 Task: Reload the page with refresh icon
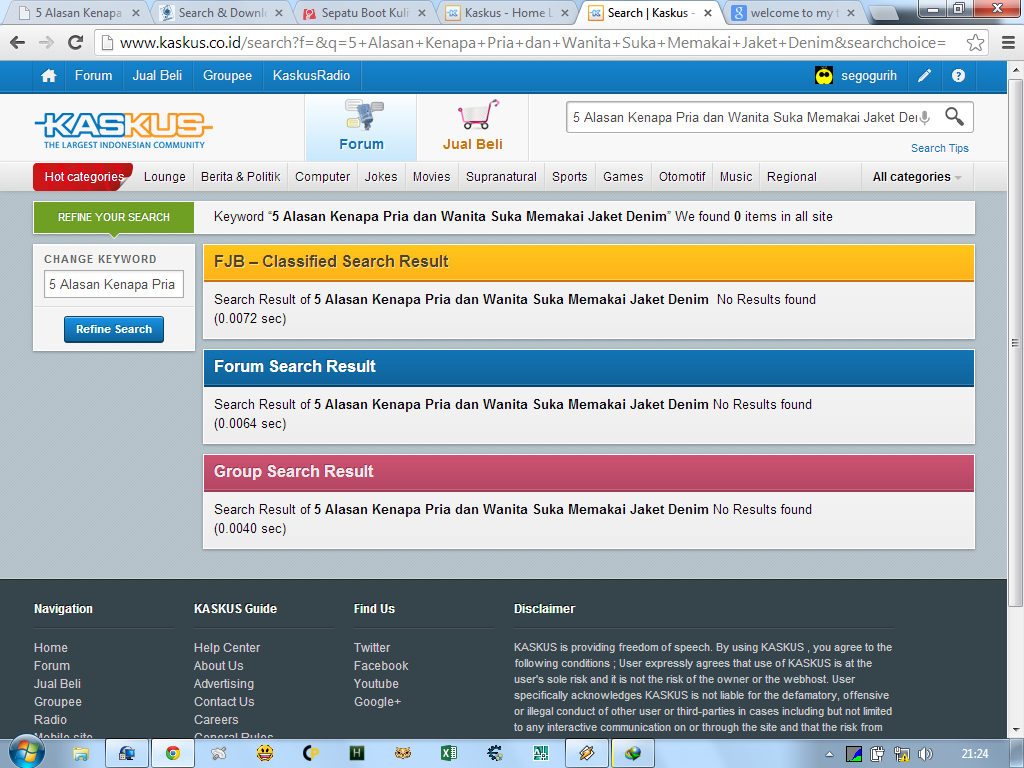(76, 43)
